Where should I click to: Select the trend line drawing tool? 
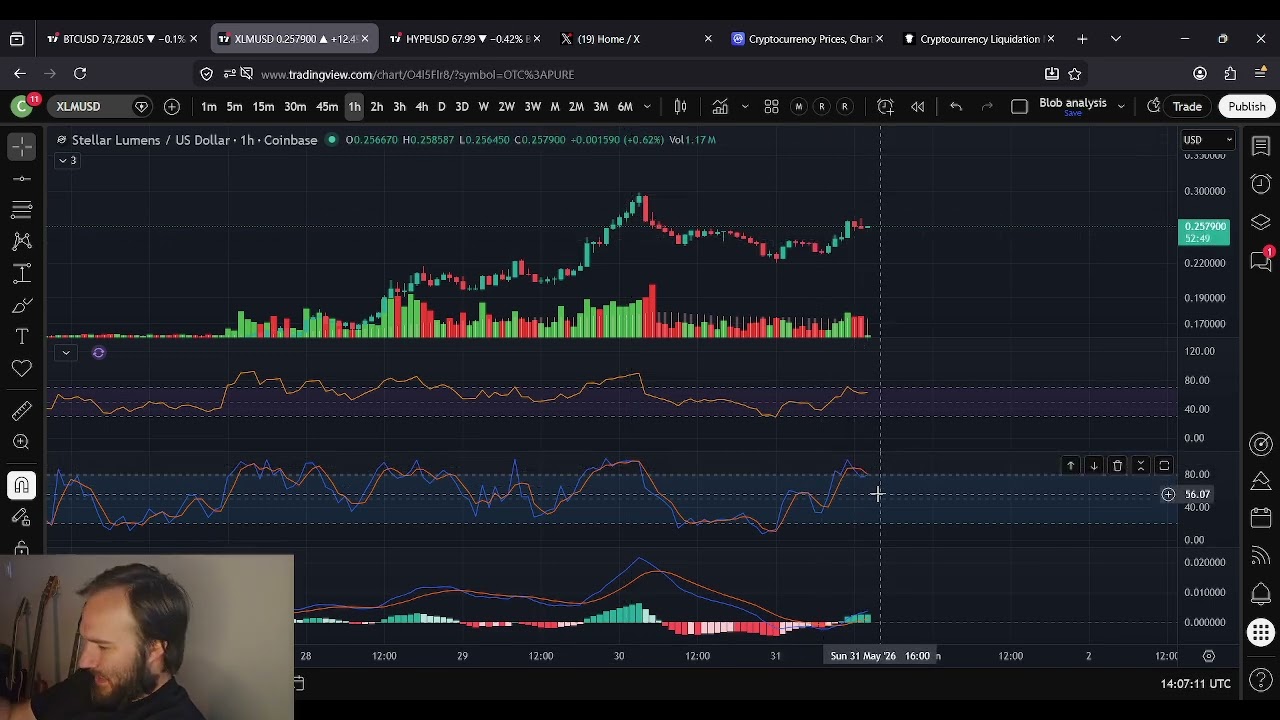pos(21,178)
